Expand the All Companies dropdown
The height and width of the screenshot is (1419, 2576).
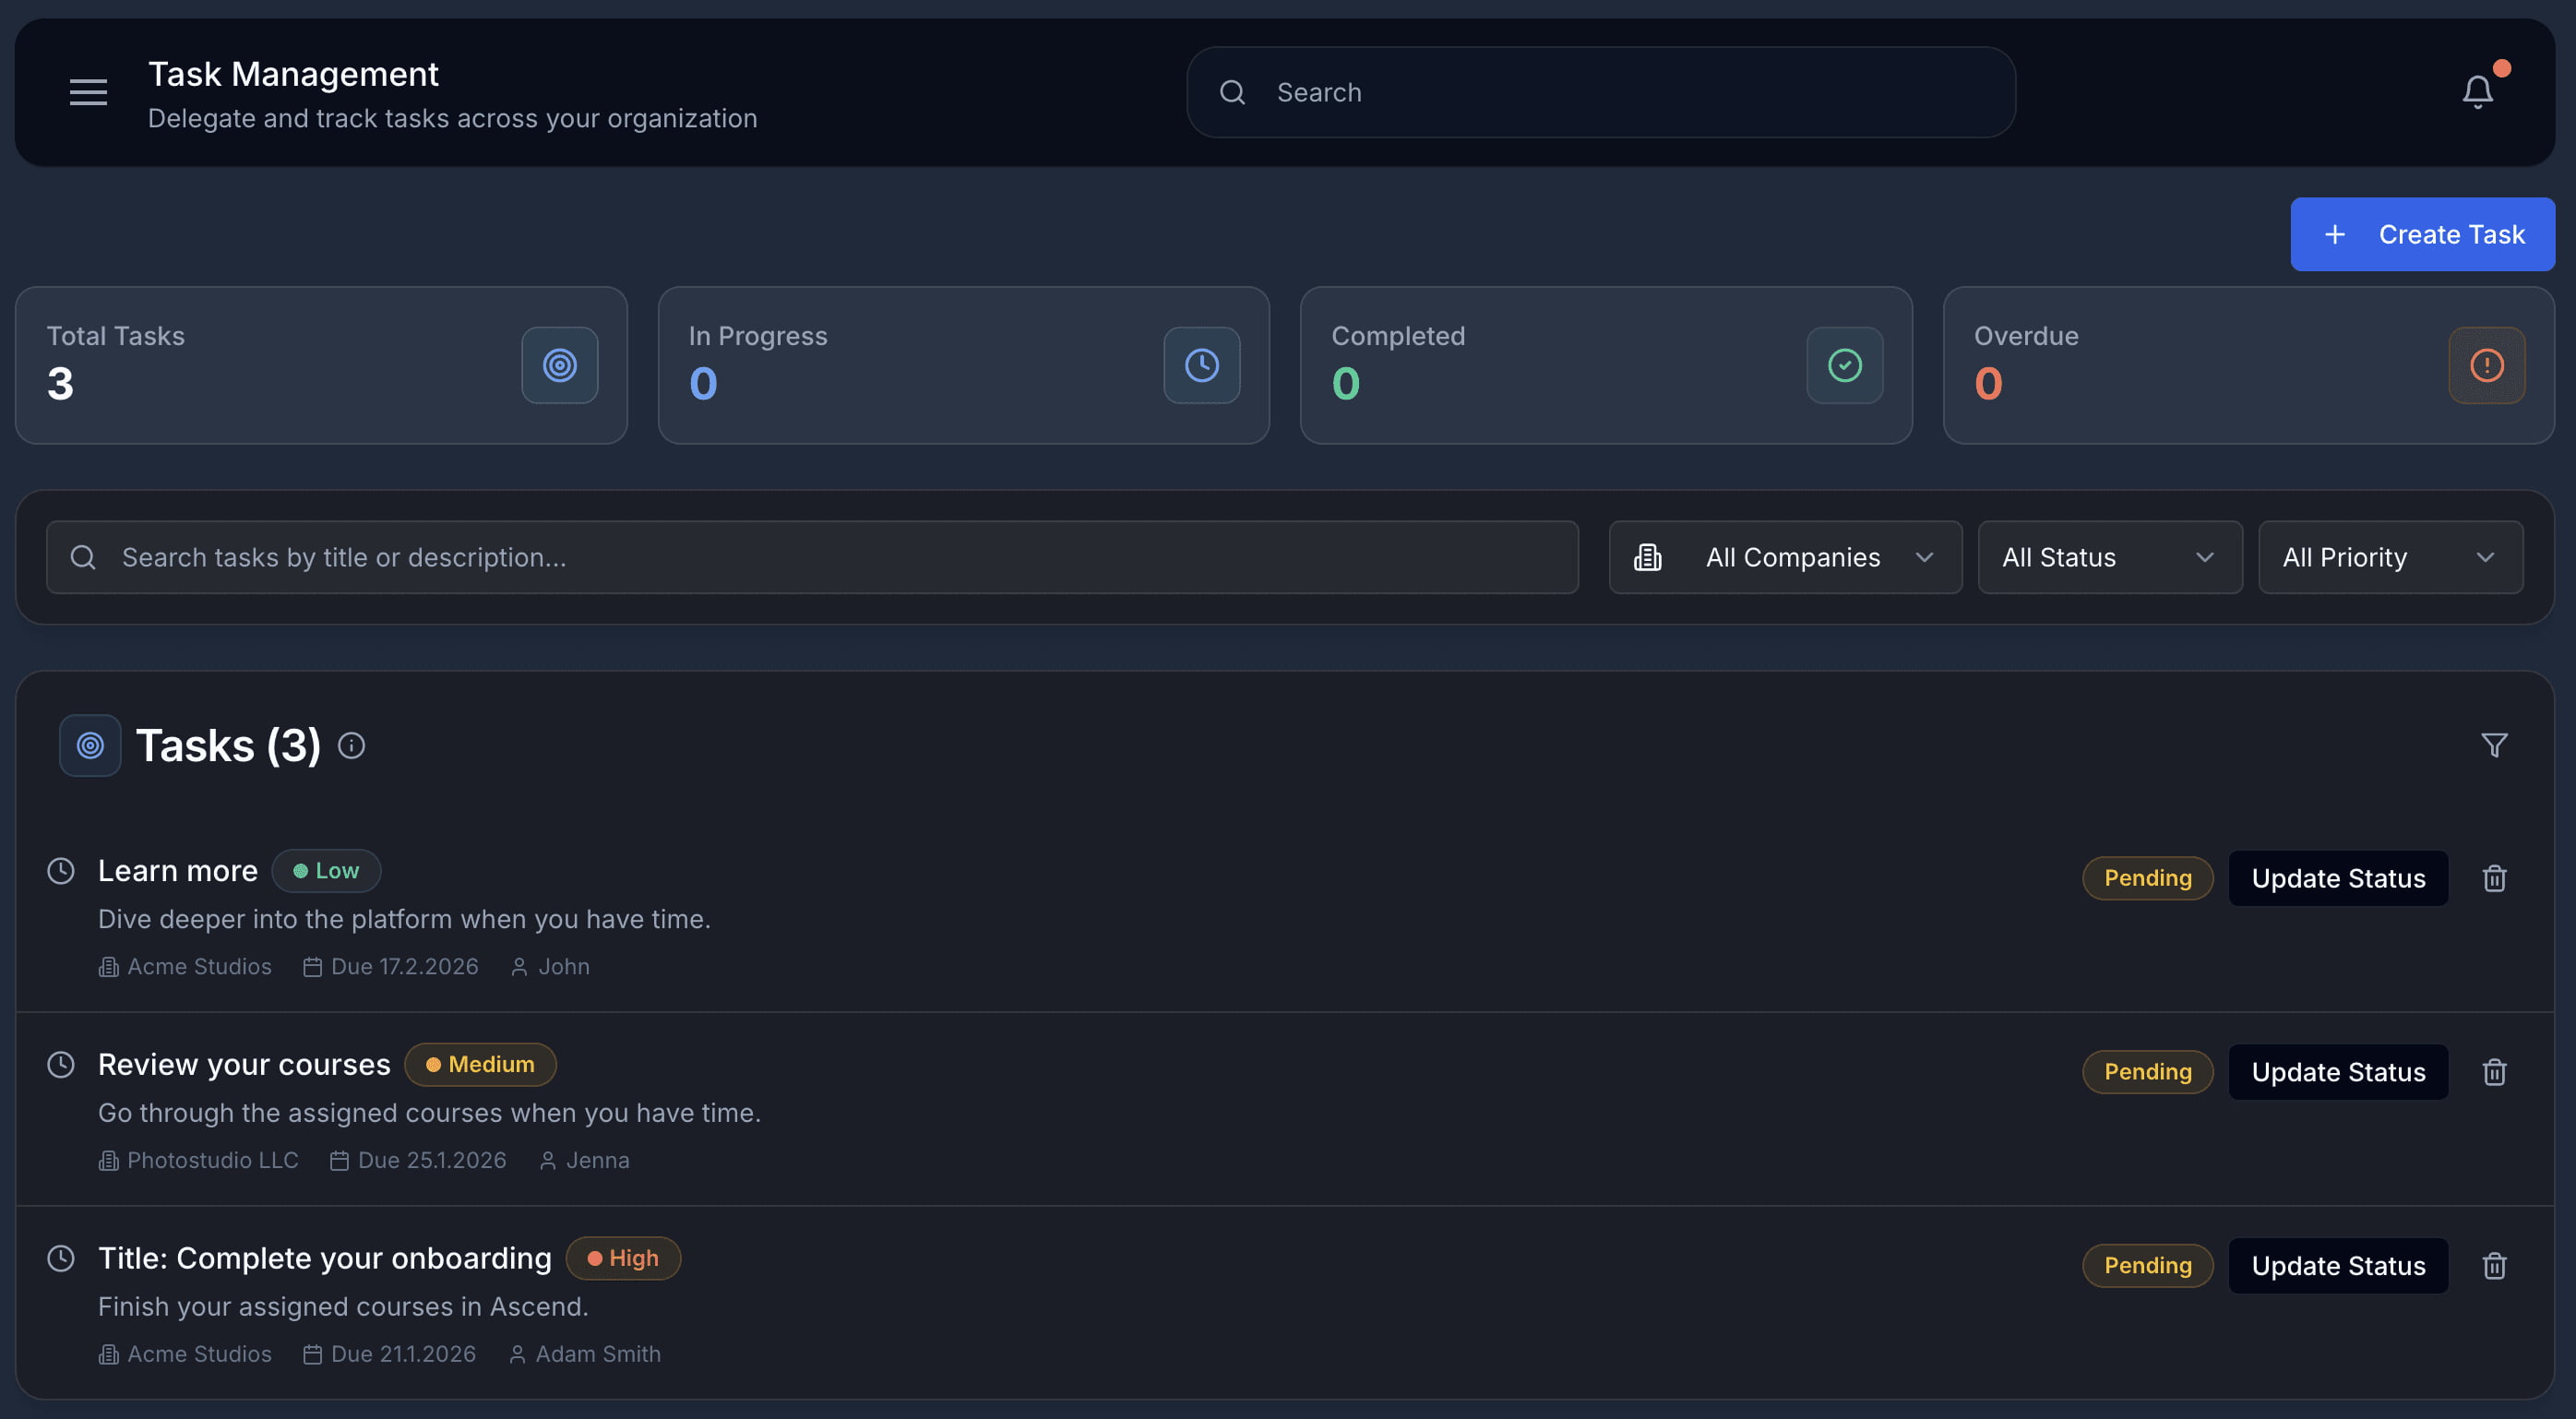[x=1784, y=557]
